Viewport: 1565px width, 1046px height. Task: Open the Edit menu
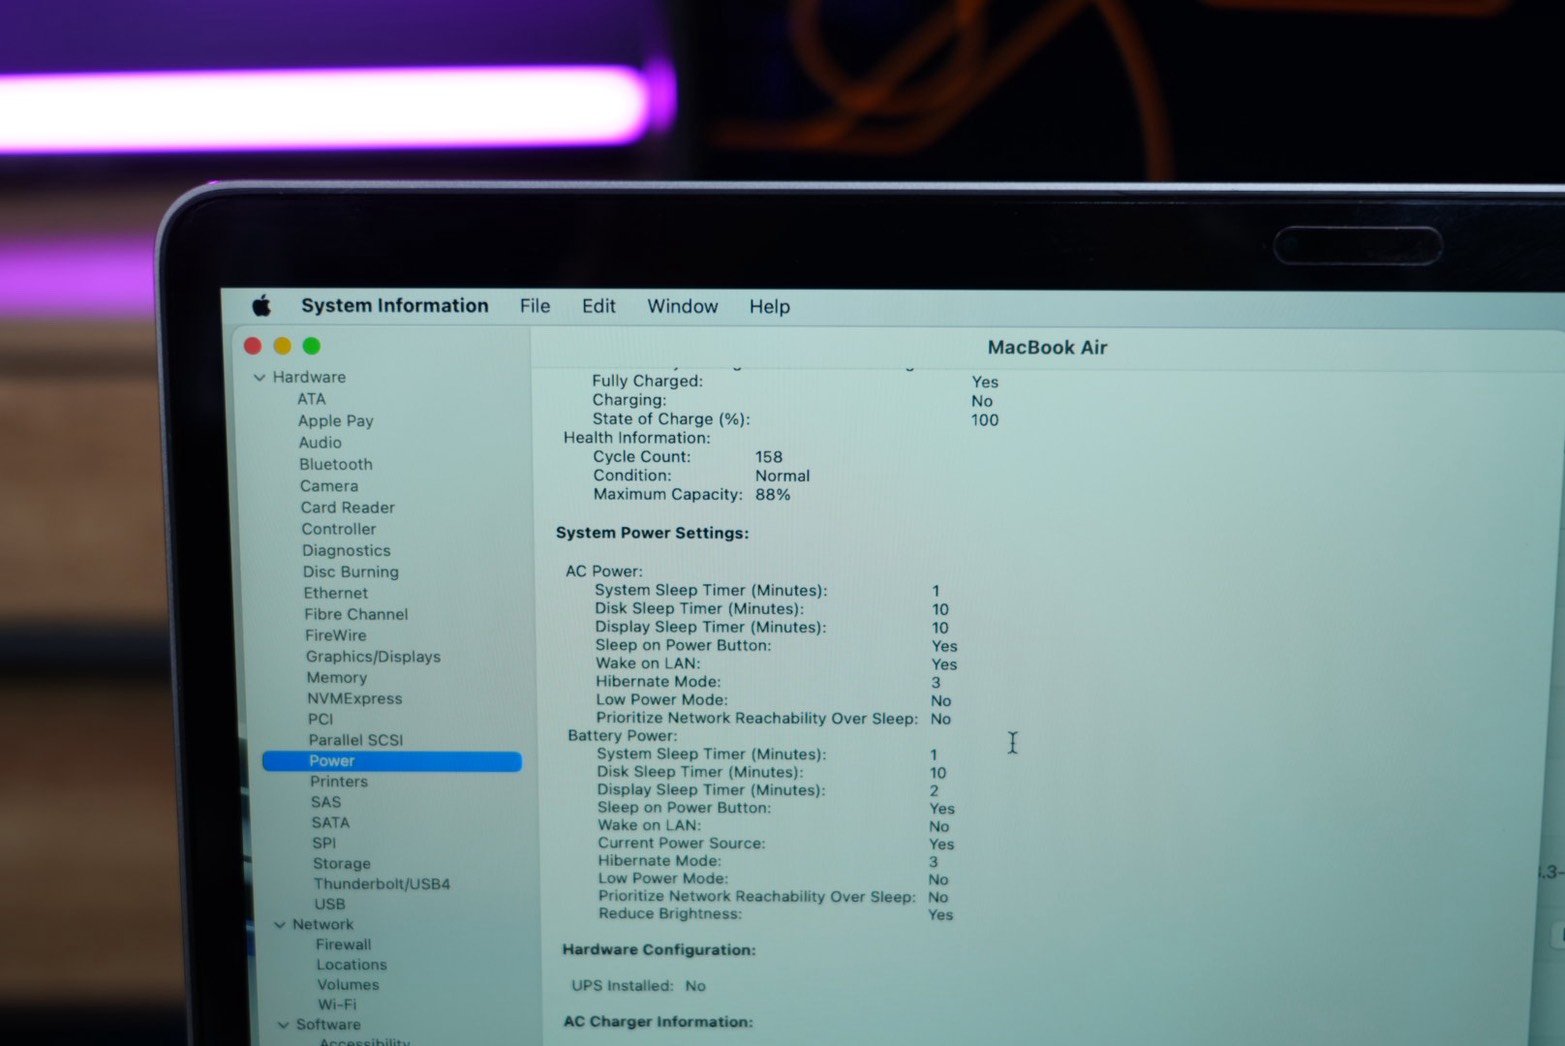point(598,306)
